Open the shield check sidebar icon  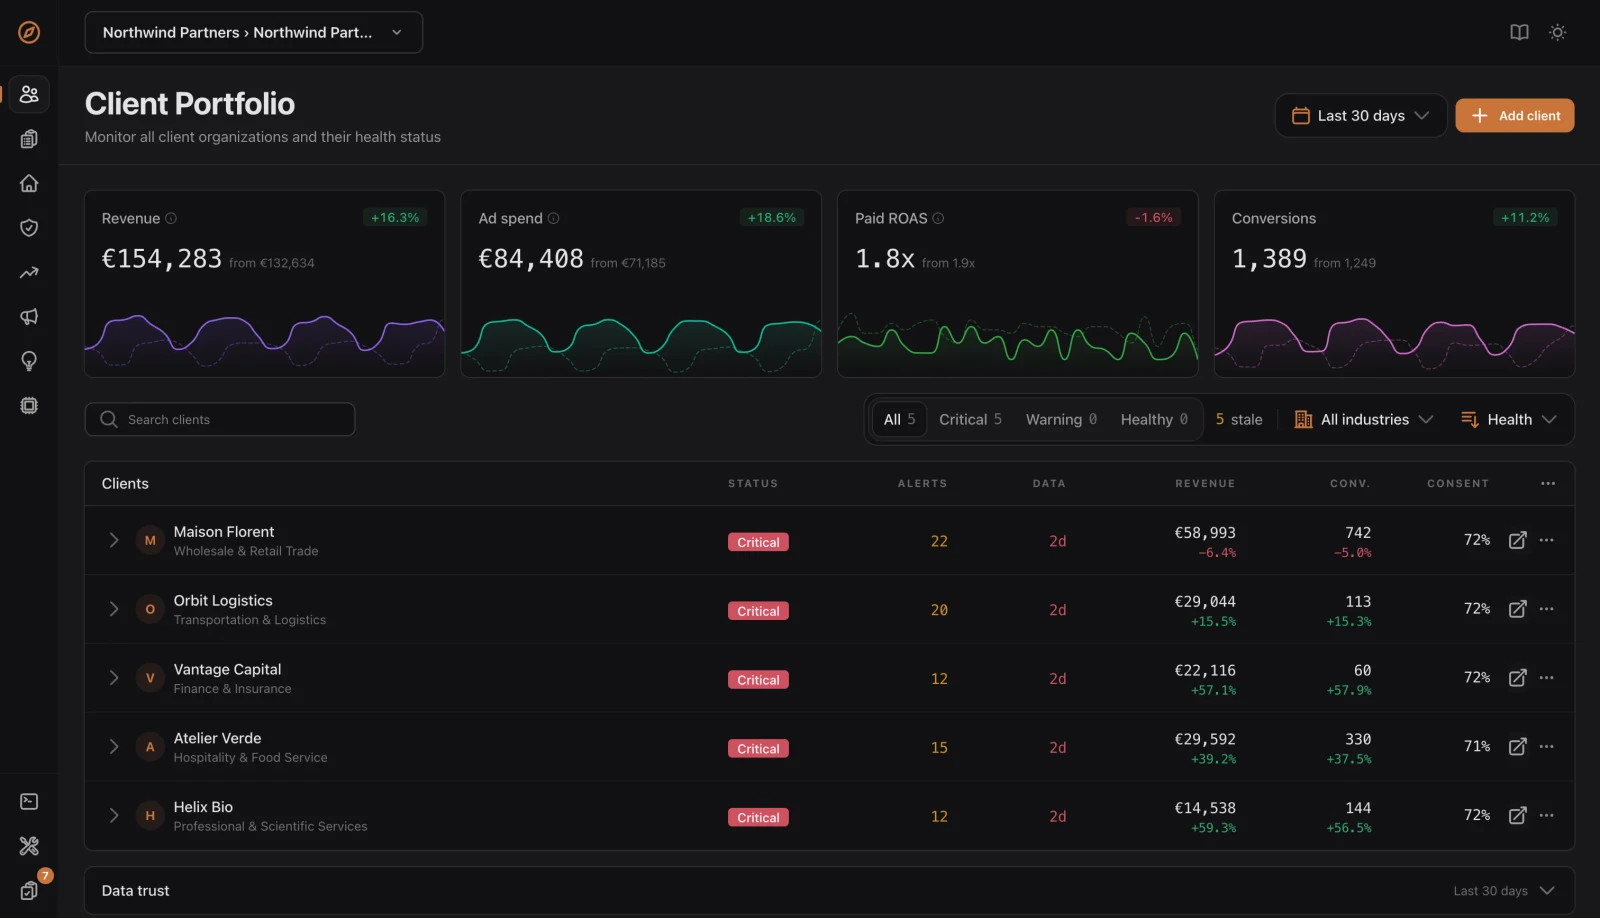29,228
